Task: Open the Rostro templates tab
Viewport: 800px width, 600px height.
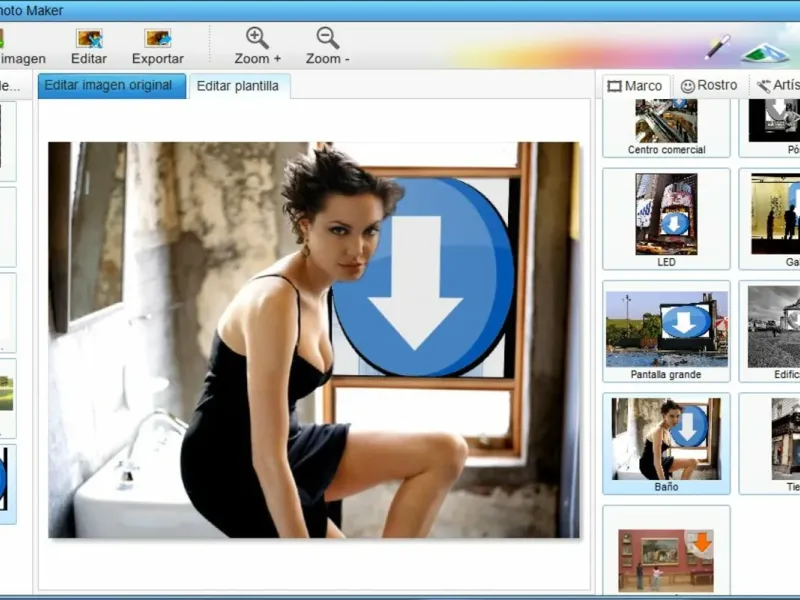Action: tap(710, 86)
